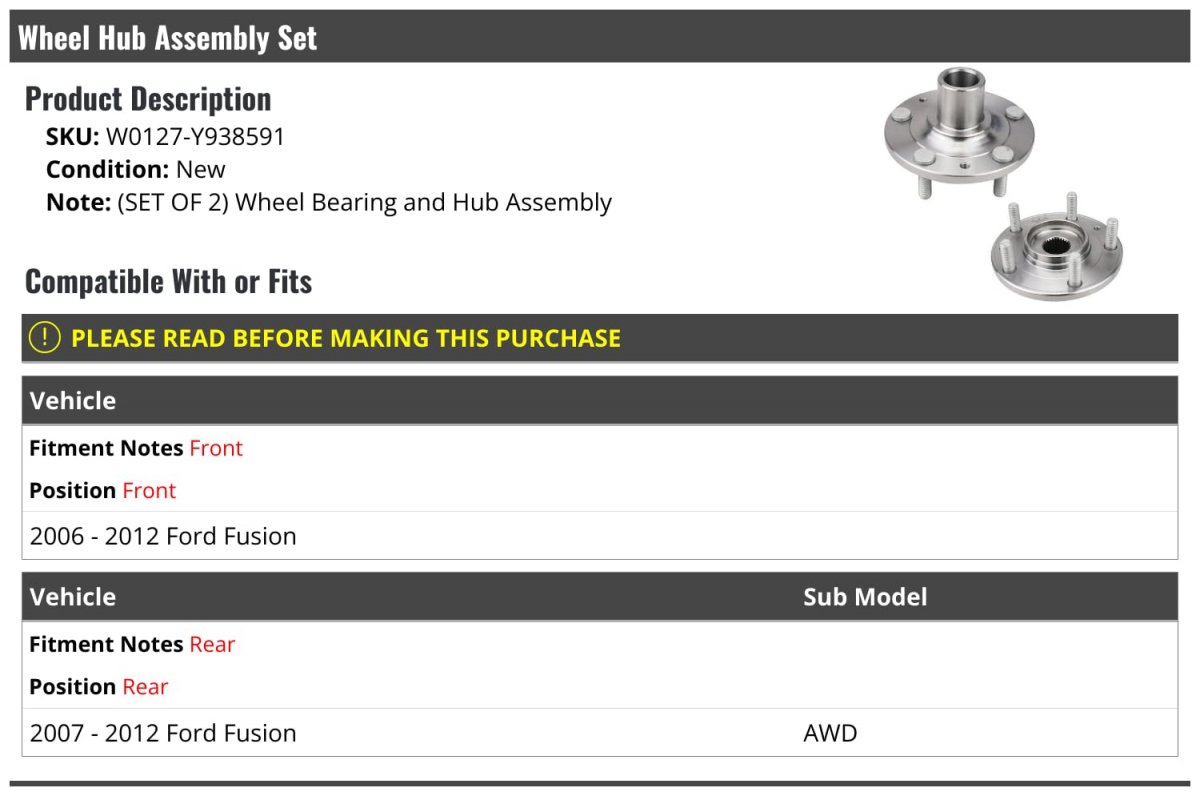The image size is (1200, 796).
Task: Click the red Front position value
Action: point(149,490)
